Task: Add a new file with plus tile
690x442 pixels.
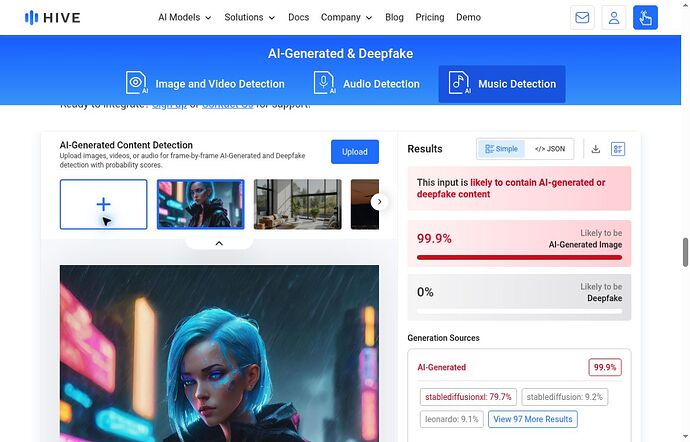Action: pyautogui.click(x=103, y=204)
